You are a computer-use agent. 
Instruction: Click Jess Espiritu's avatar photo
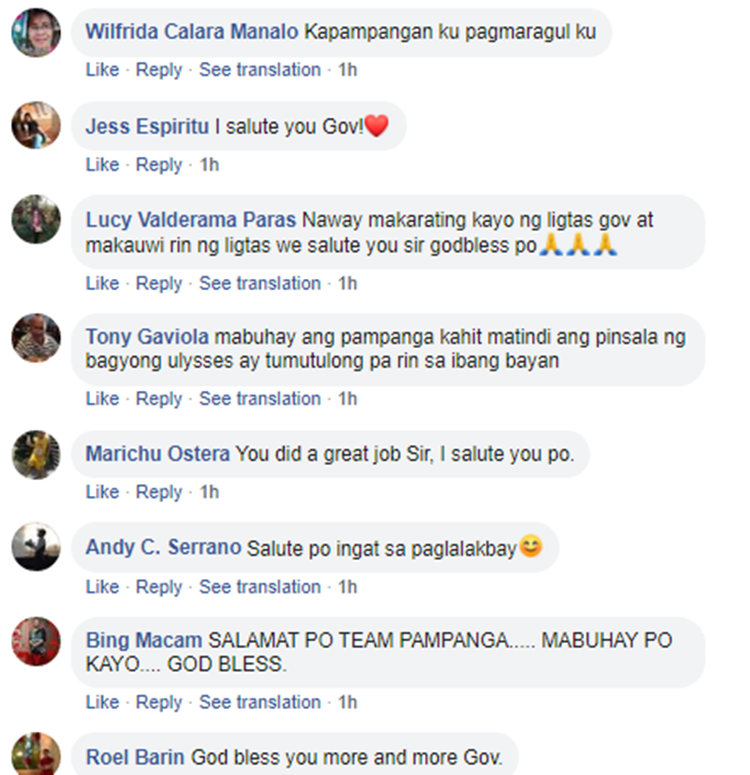(36, 125)
